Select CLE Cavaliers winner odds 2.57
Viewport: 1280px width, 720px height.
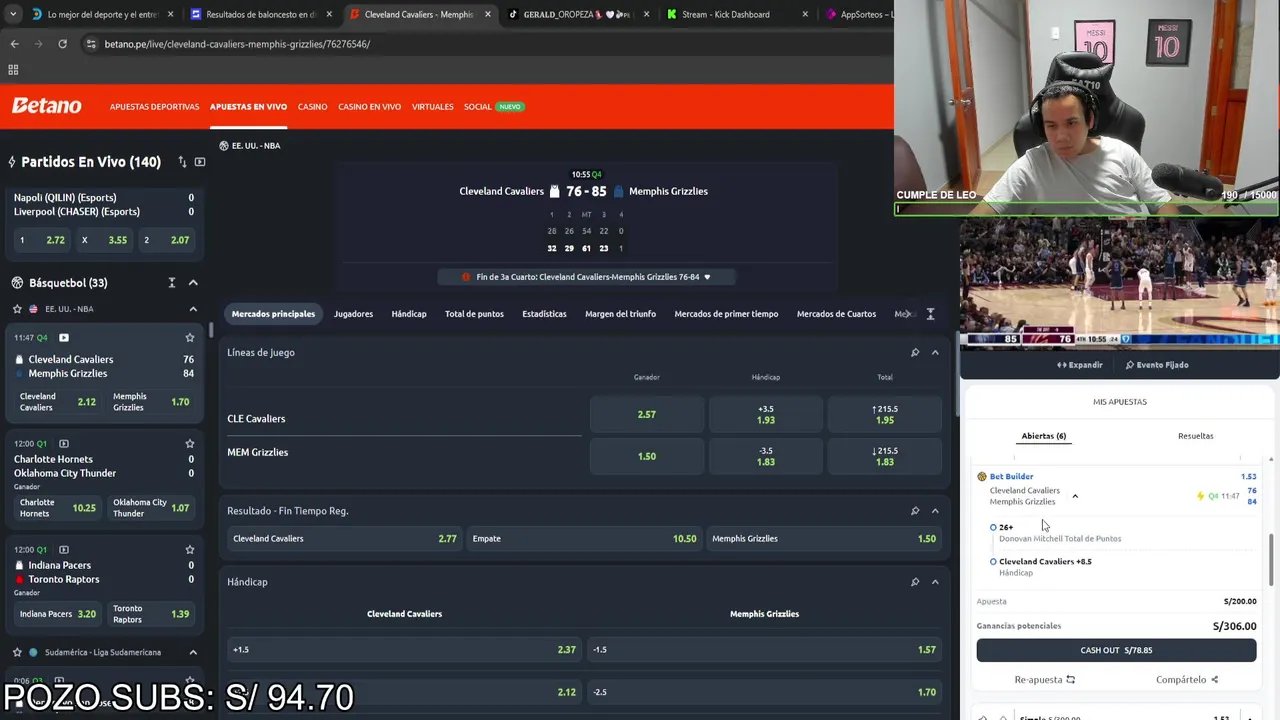[x=647, y=414]
